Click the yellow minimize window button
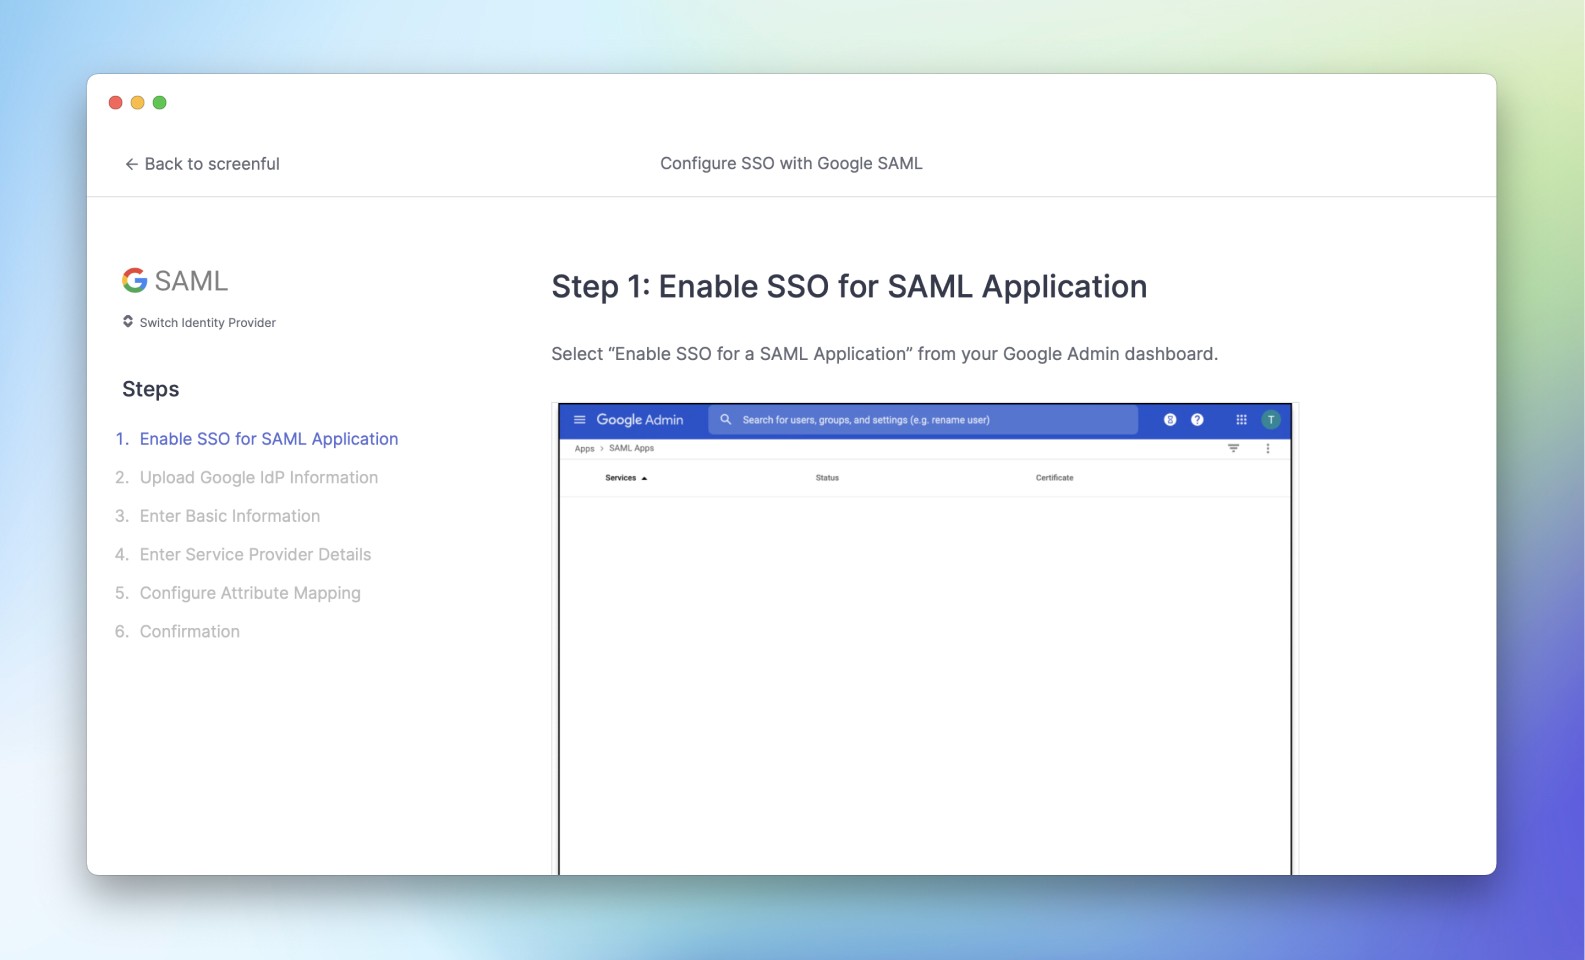The width and height of the screenshot is (1585, 960). (137, 103)
